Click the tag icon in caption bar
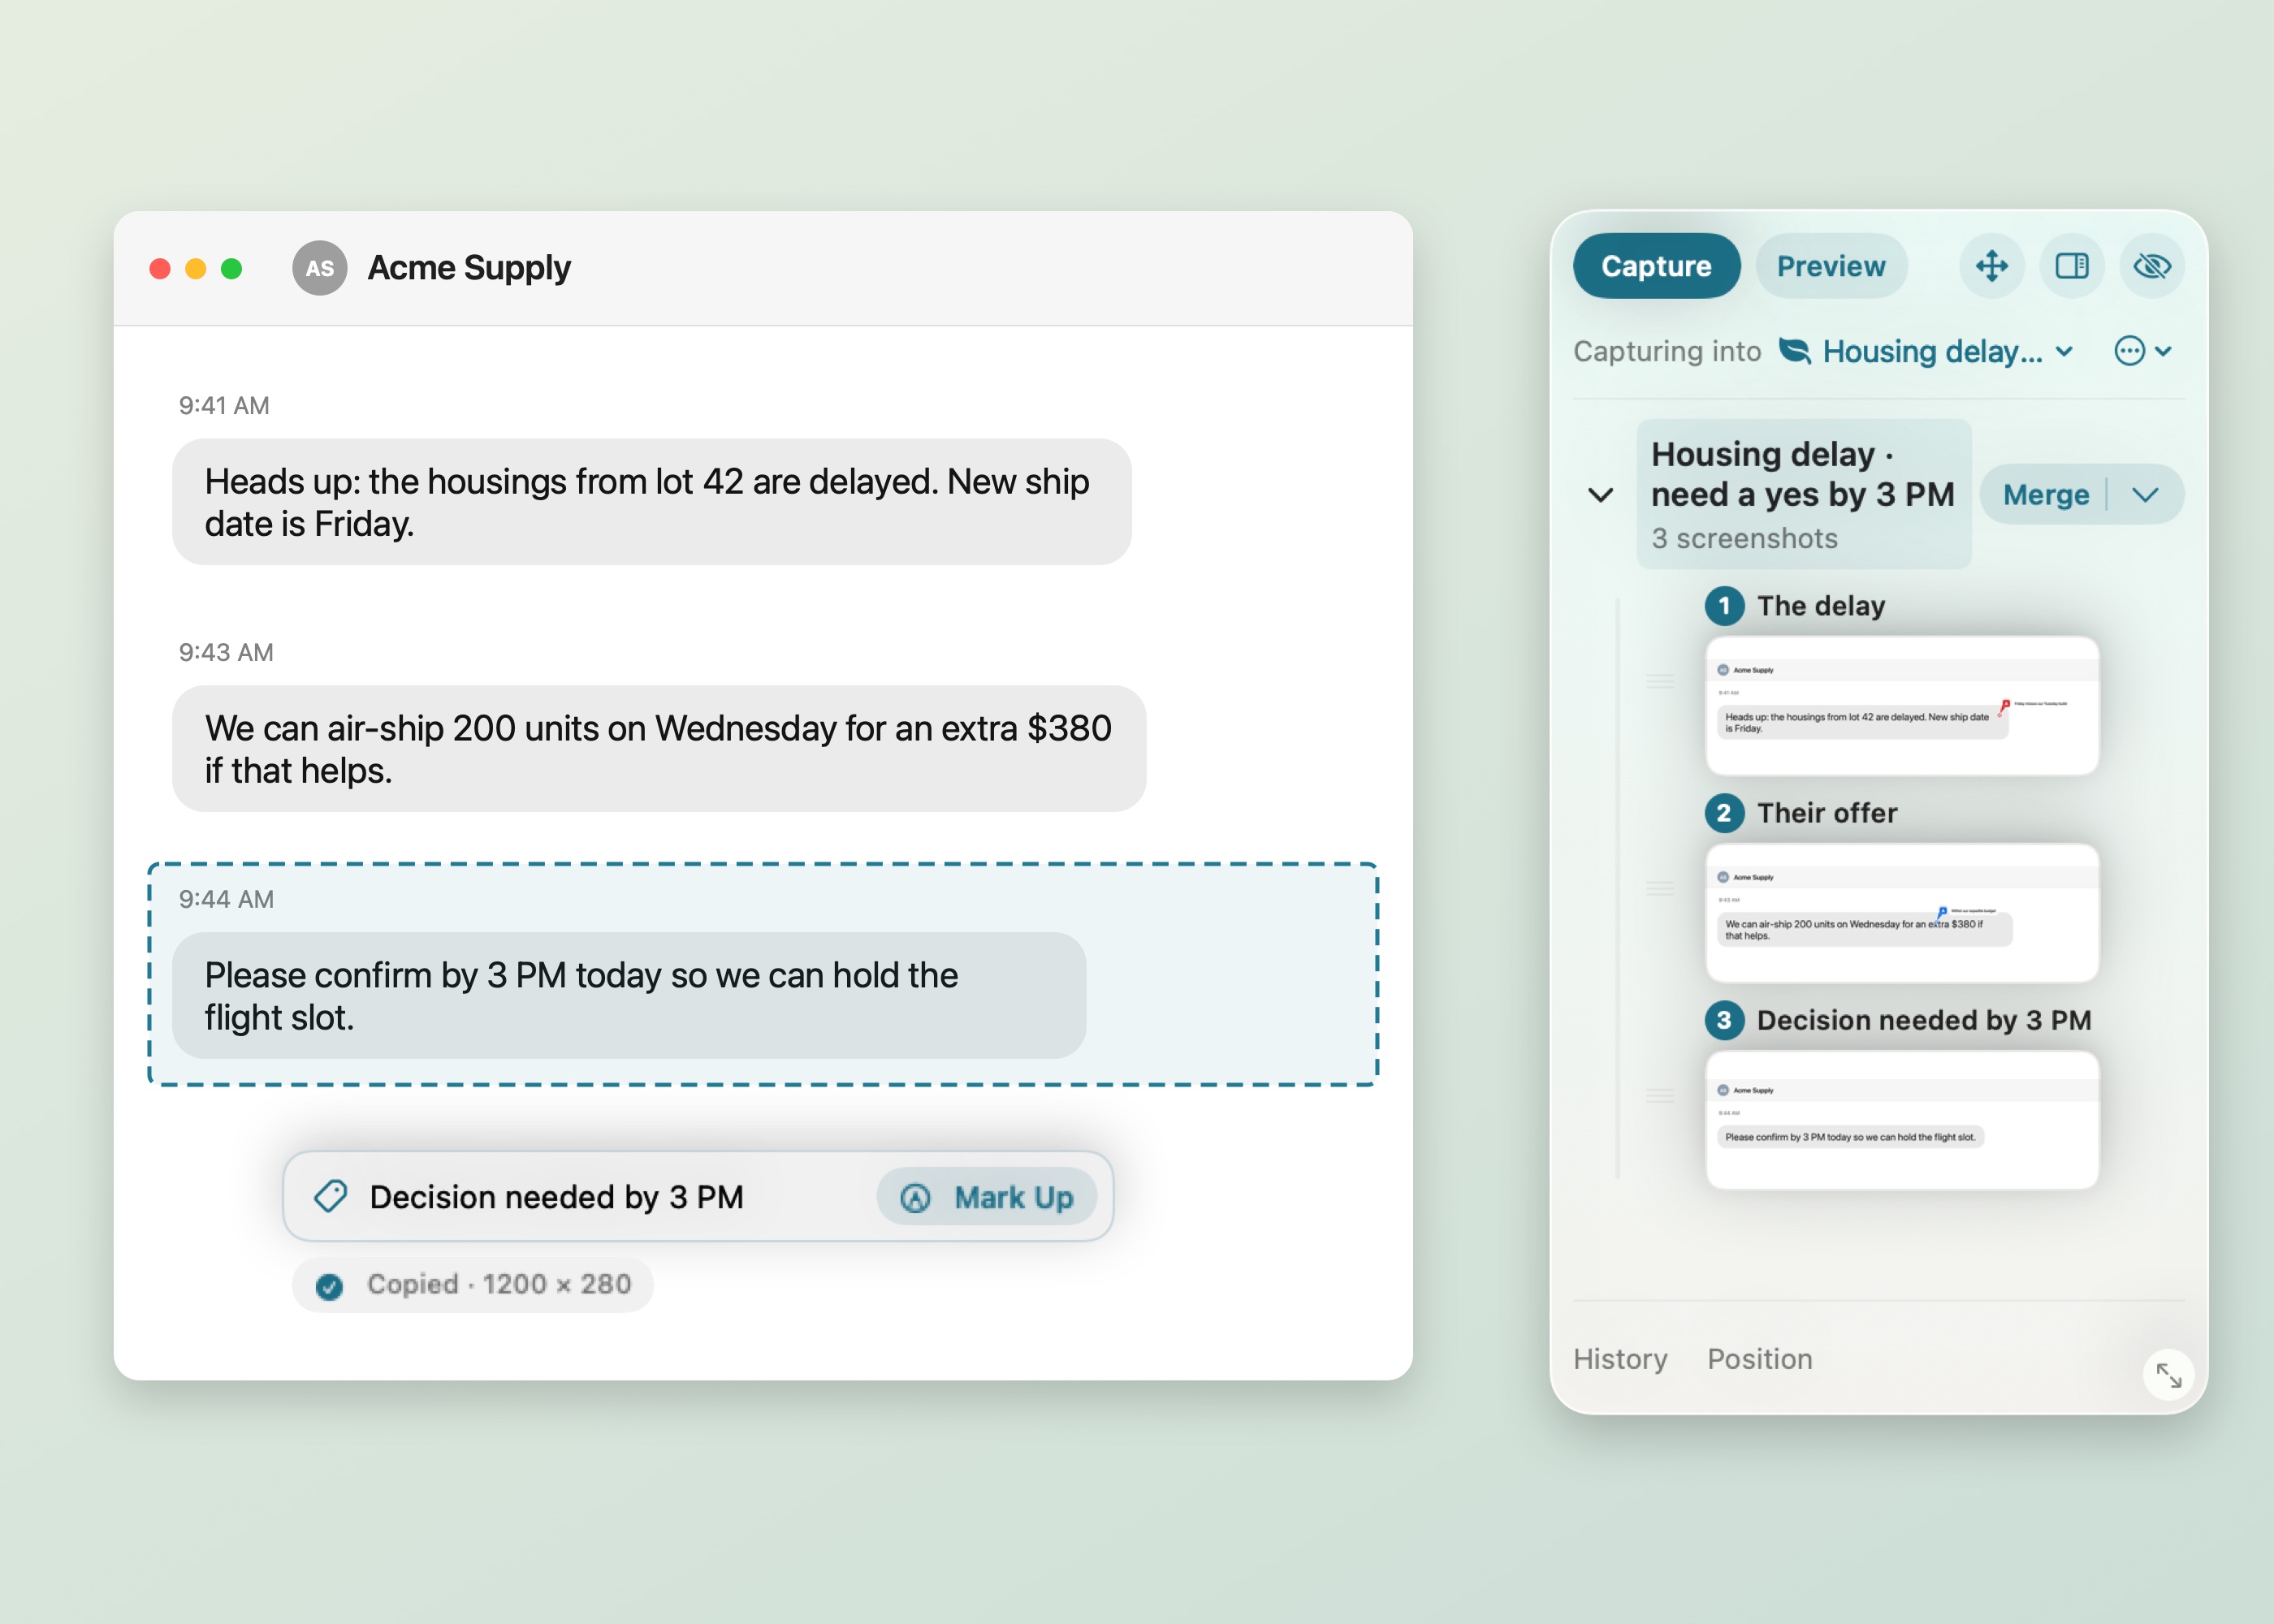This screenshot has width=2274, height=1624. click(330, 1196)
